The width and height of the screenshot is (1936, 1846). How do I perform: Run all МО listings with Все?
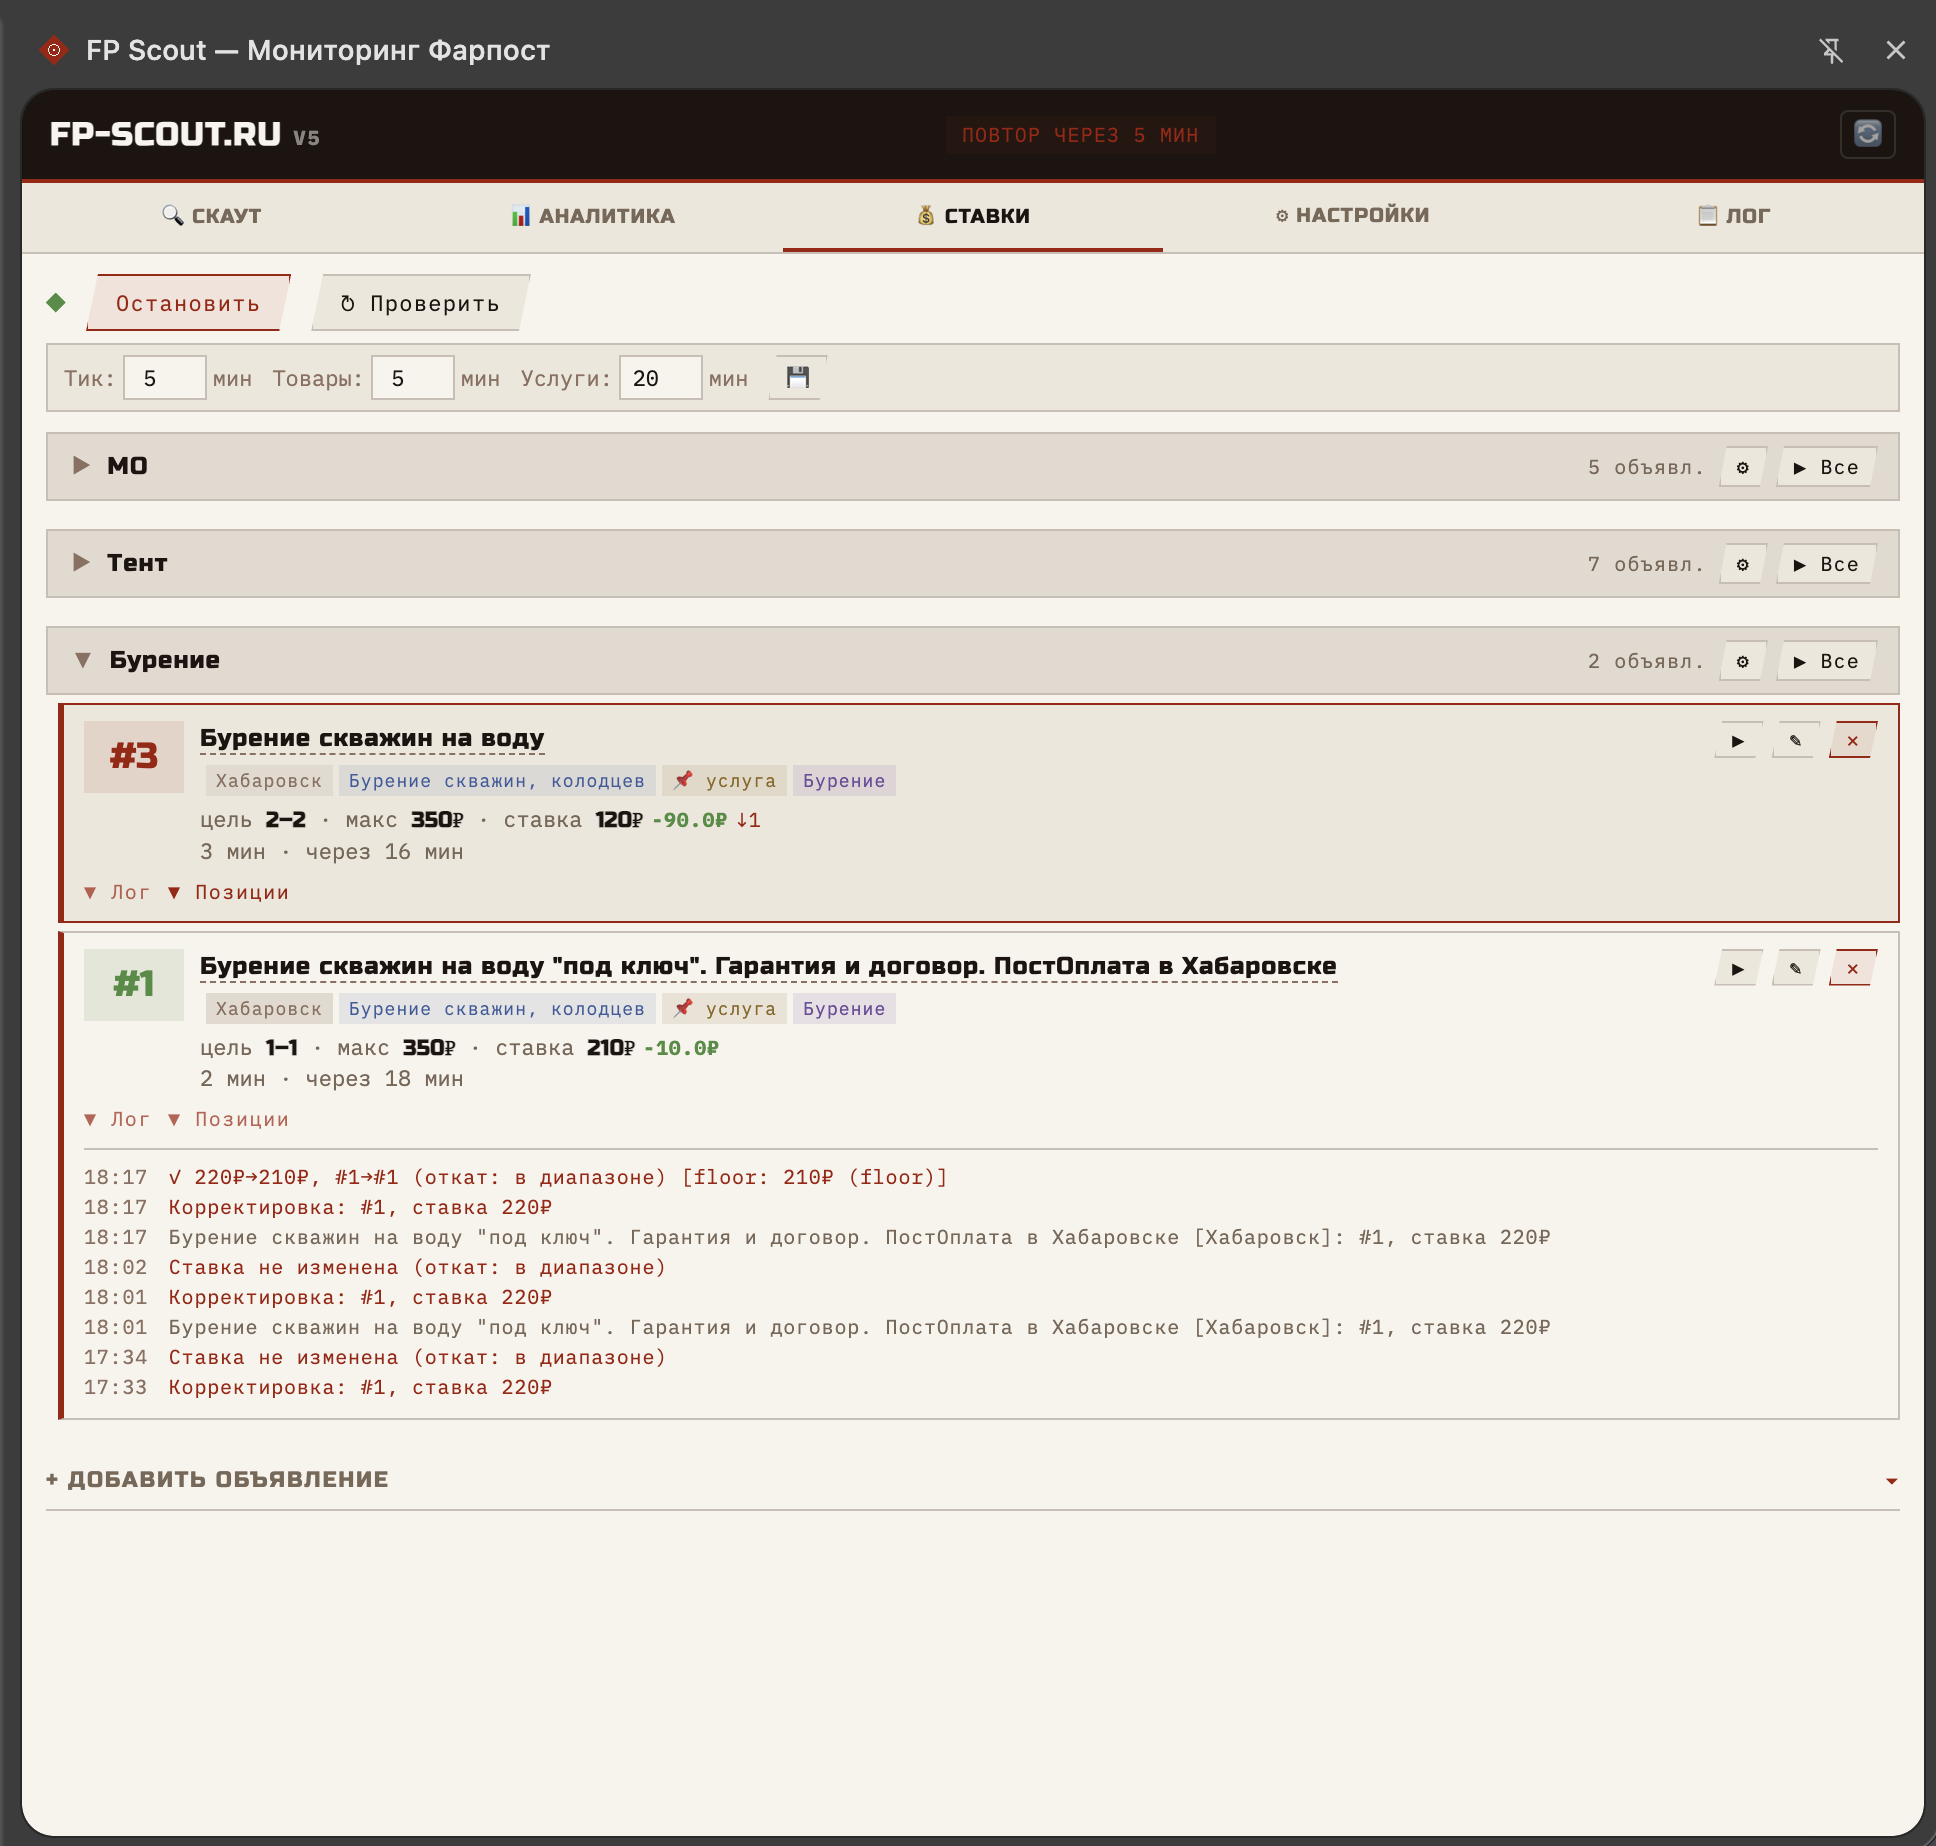click(x=1826, y=467)
